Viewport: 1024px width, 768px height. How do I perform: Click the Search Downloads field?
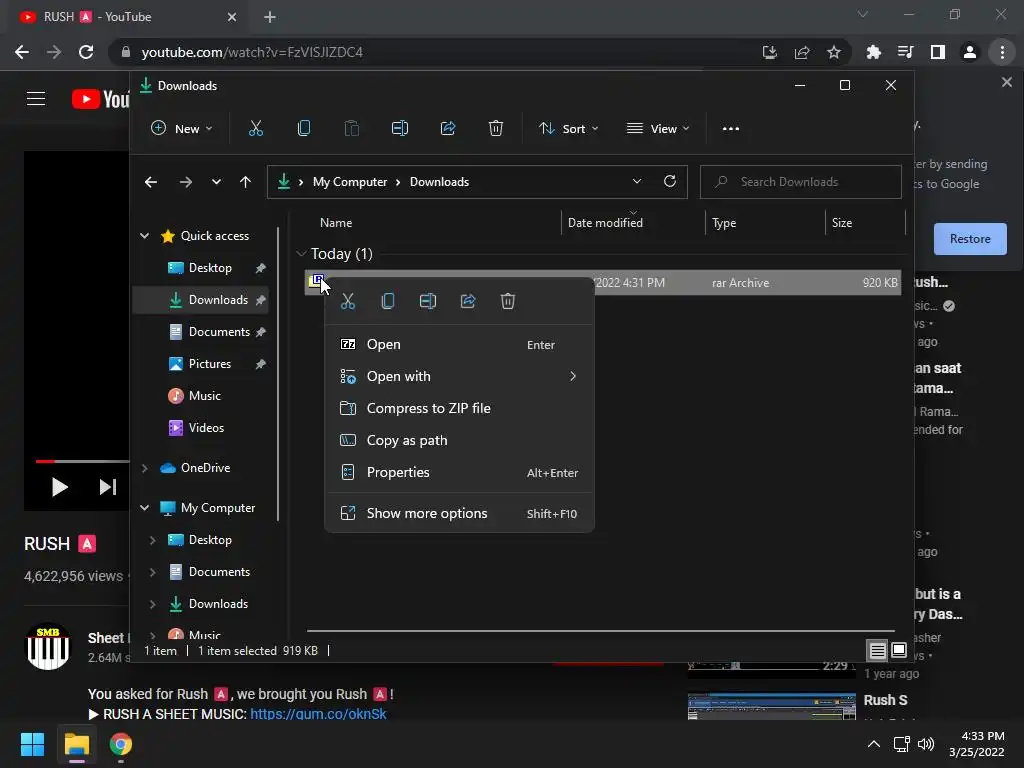pyautogui.click(x=801, y=182)
